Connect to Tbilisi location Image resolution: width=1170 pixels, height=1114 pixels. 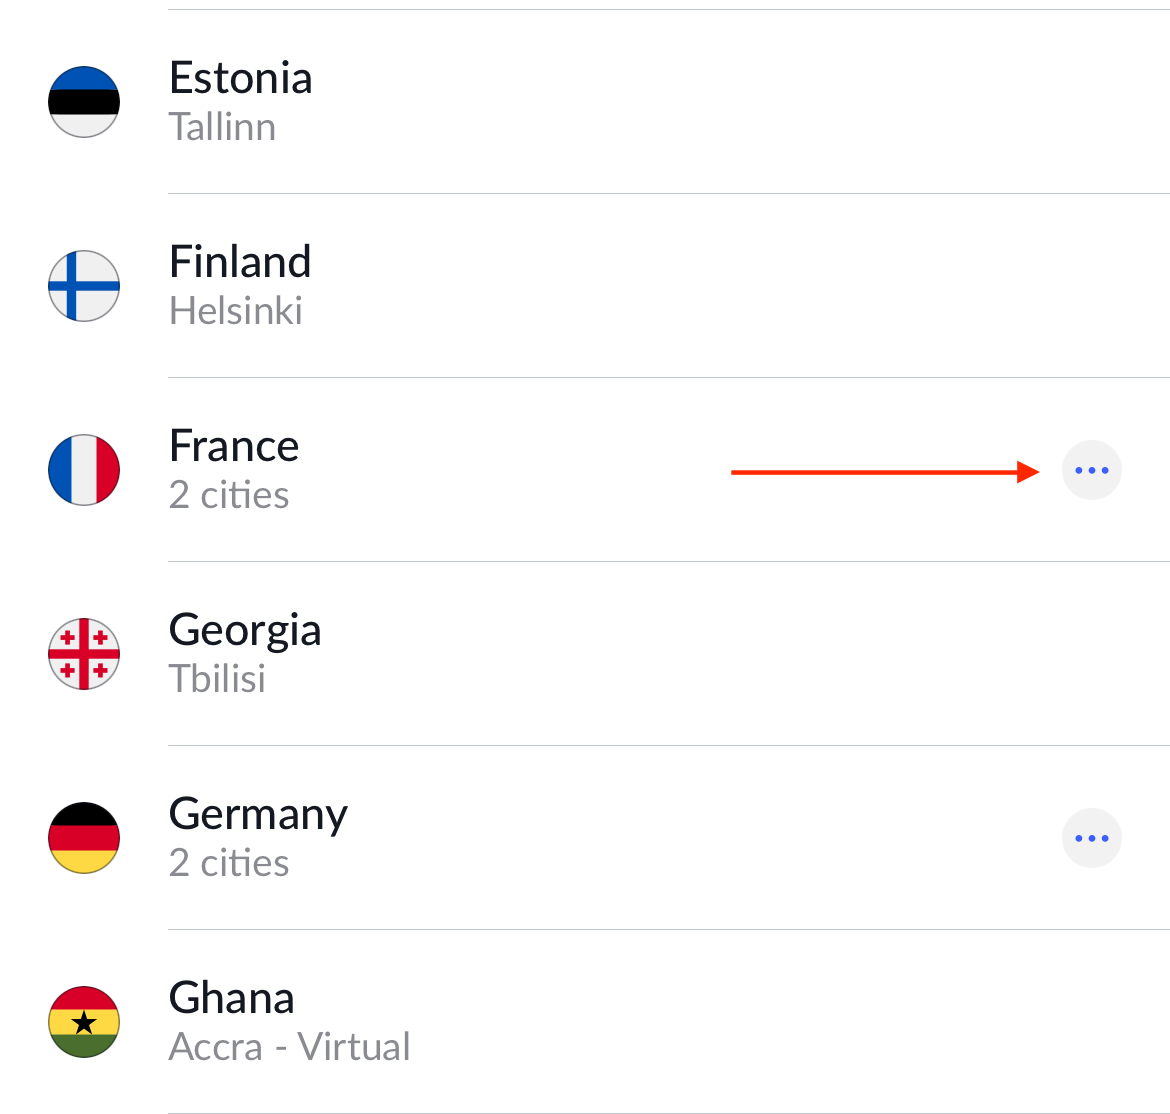click(x=217, y=679)
